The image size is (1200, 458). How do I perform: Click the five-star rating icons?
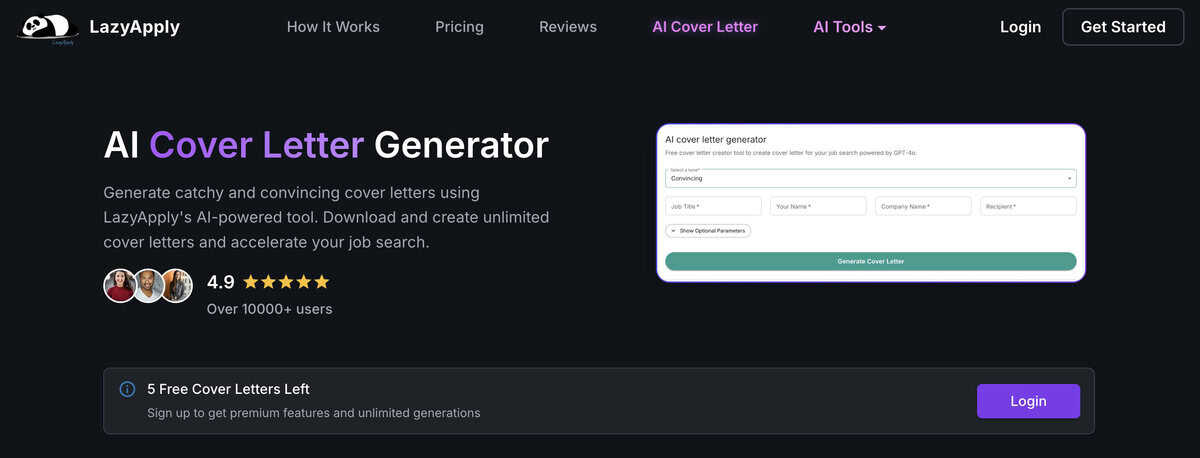(x=286, y=282)
